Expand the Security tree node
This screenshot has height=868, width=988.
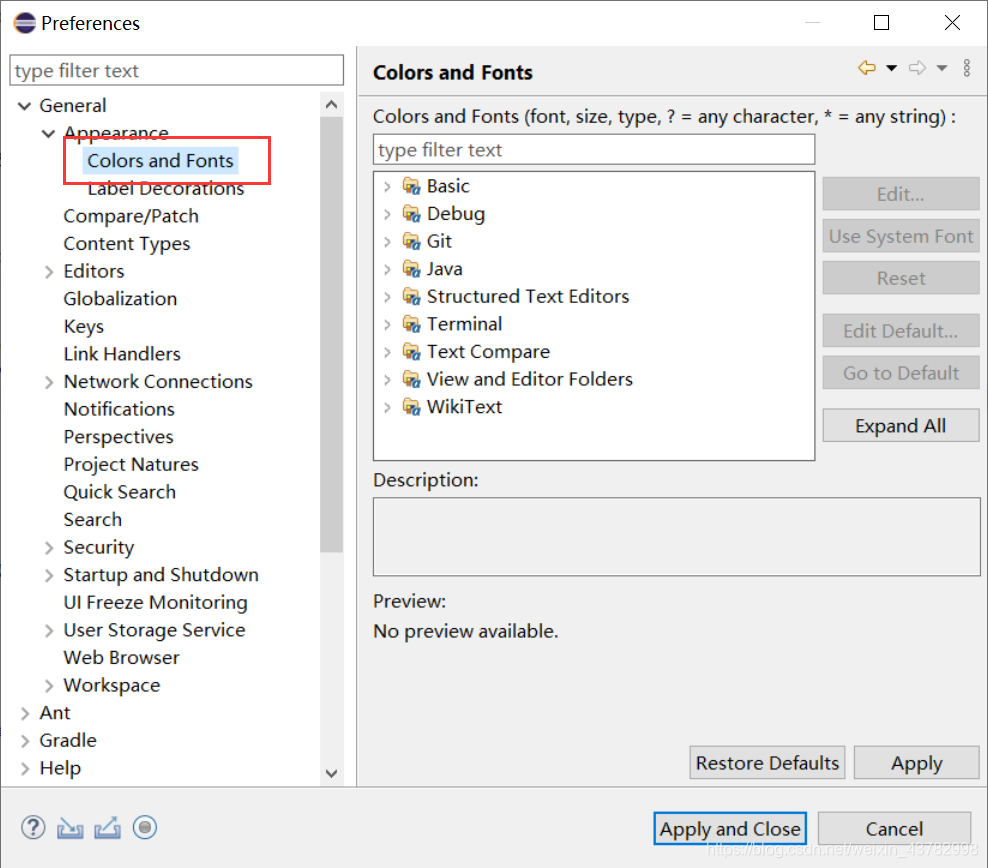click(49, 547)
